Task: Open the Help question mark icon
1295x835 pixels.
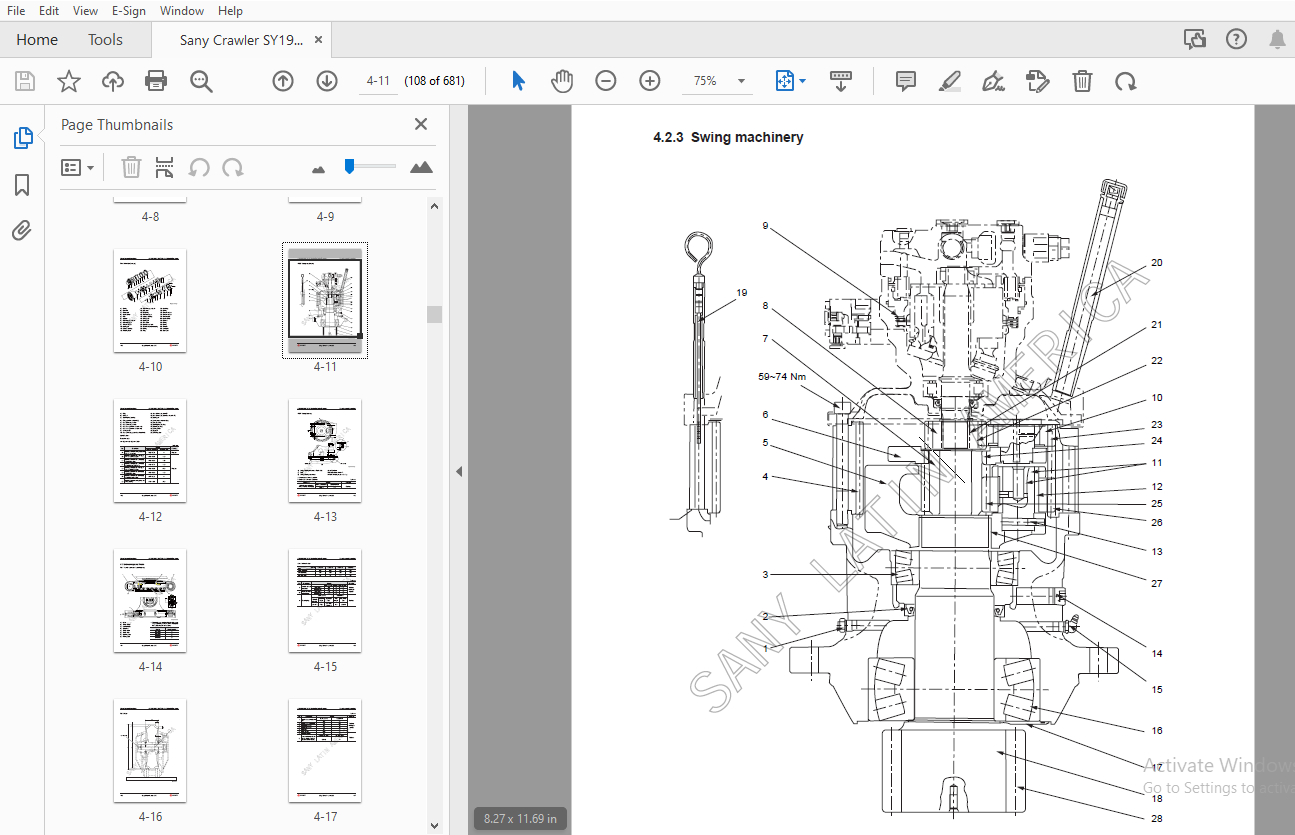Action: pos(1236,40)
